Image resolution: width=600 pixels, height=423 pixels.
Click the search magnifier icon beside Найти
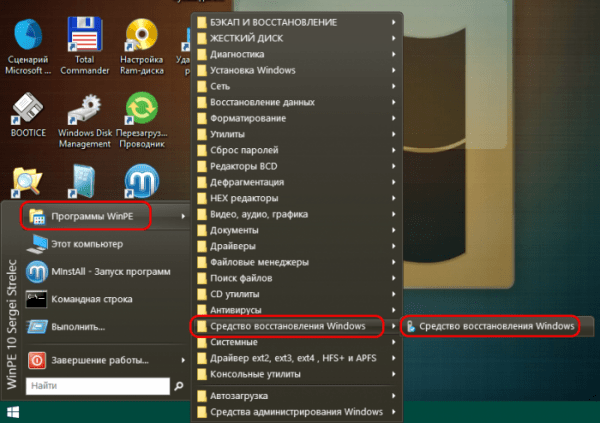point(179,386)
